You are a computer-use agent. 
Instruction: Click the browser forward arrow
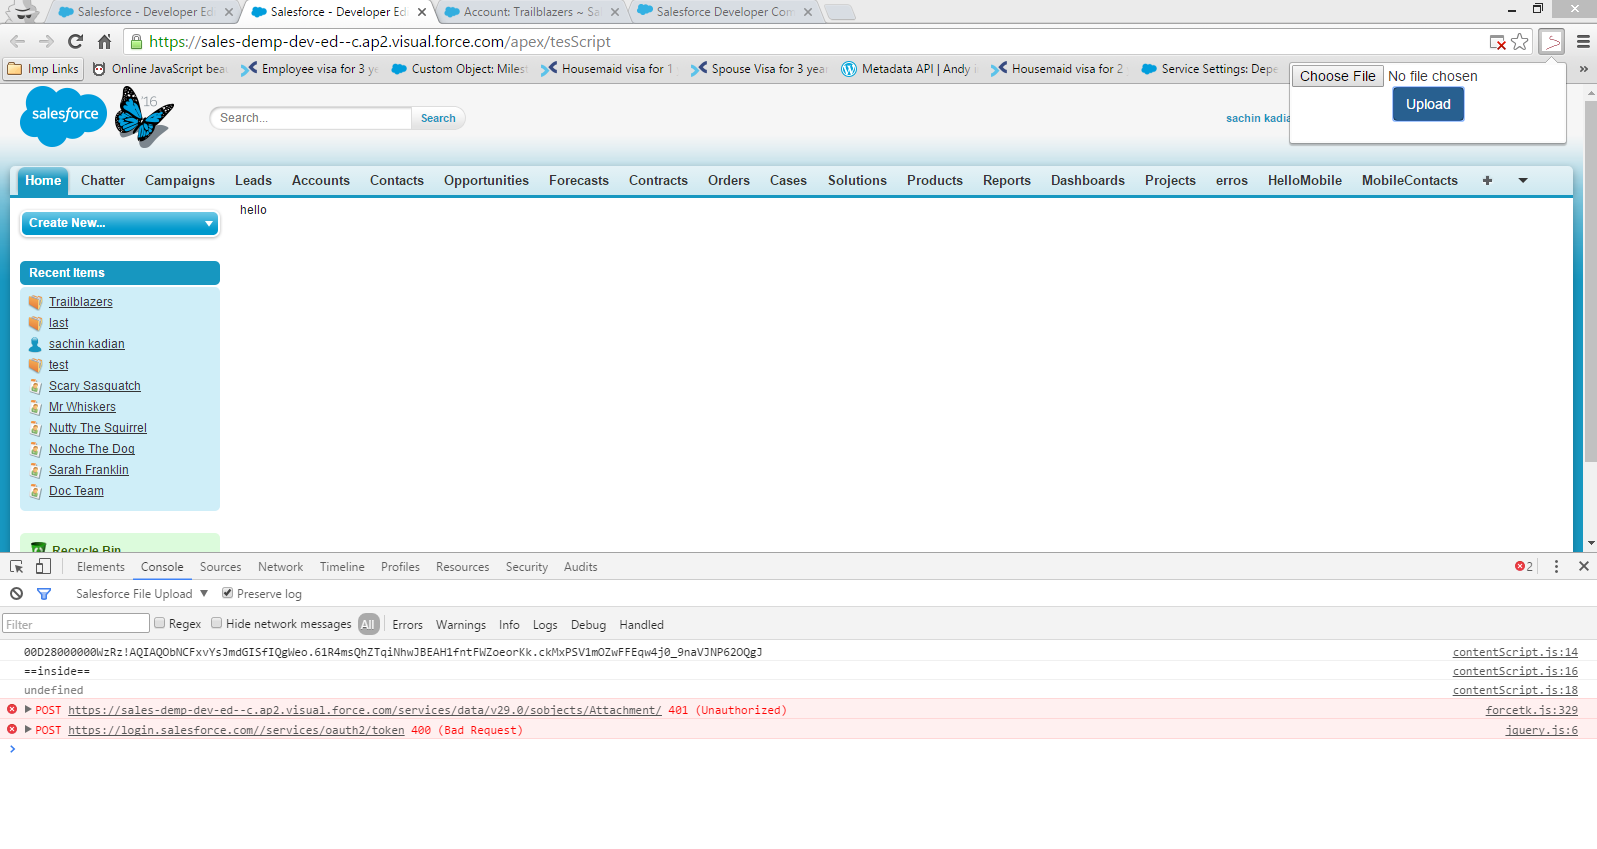coord(46,42)
